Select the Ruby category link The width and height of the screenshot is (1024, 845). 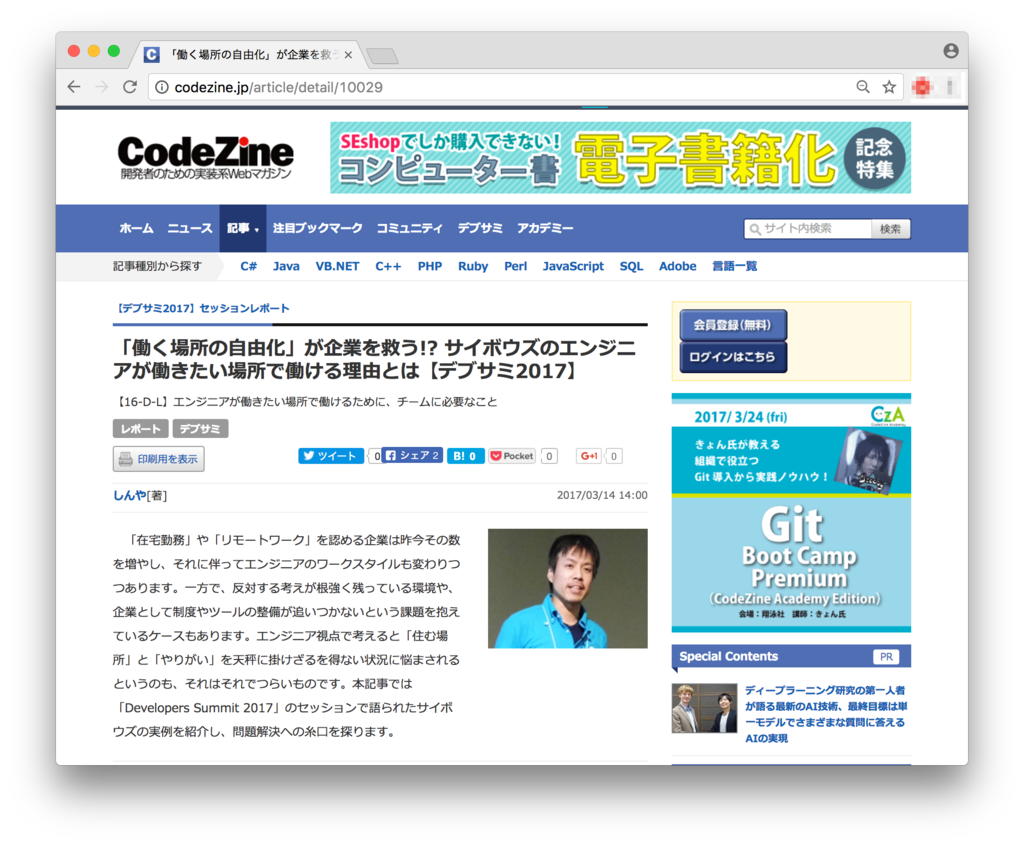[473, 266]
